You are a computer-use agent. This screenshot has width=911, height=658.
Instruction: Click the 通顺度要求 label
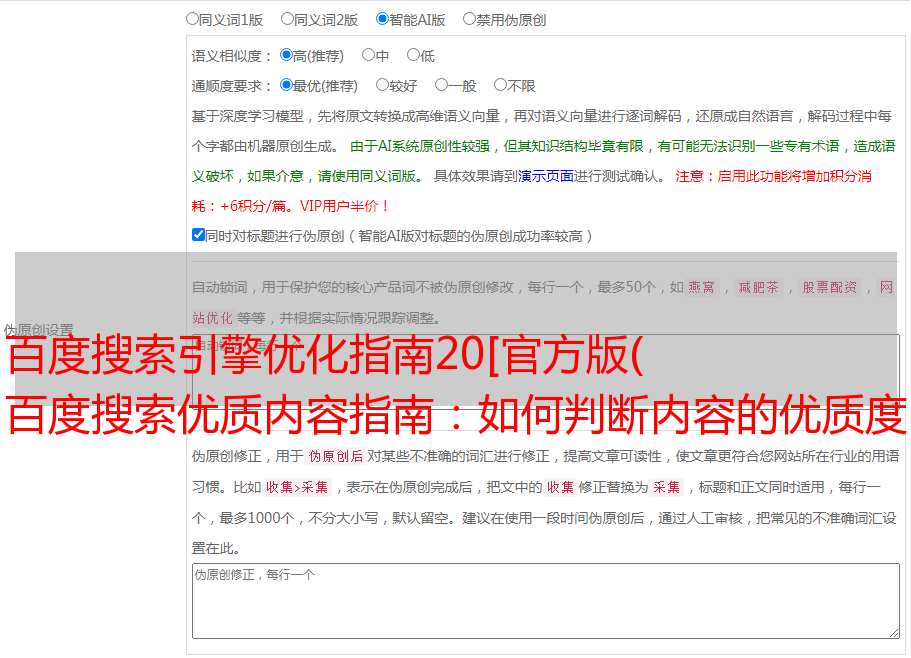tap(232, 86)
